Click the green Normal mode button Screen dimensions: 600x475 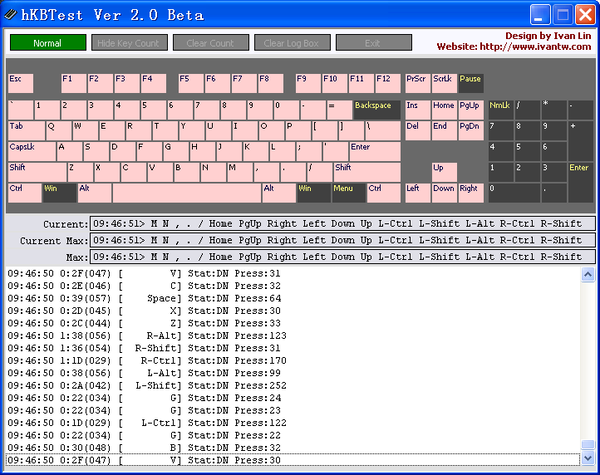pos(48,43)
